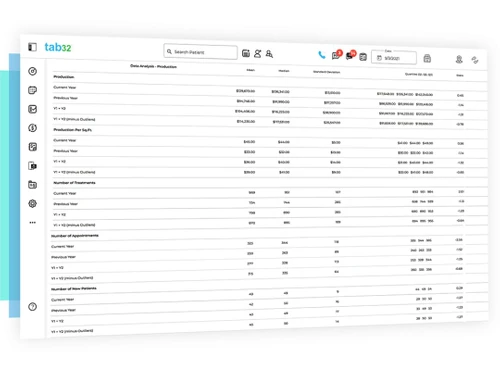The height and width of the screenshot is (375, 500).
Task: Click Previous Year under Number of Appointments
Action: (63, 257)
